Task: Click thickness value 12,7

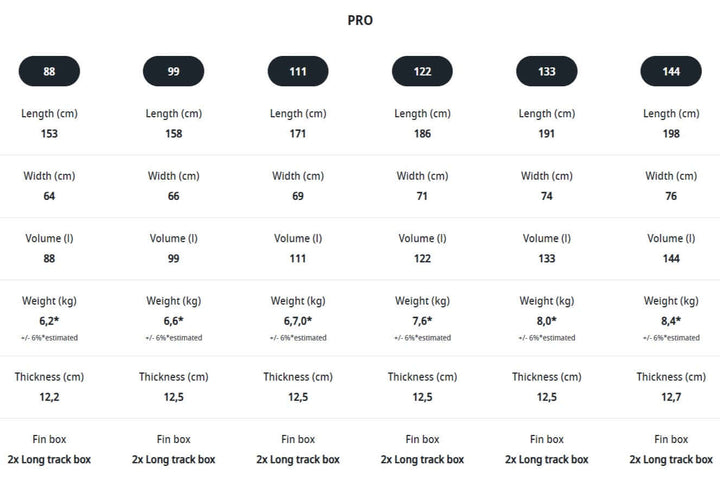Action: (671, 397)
